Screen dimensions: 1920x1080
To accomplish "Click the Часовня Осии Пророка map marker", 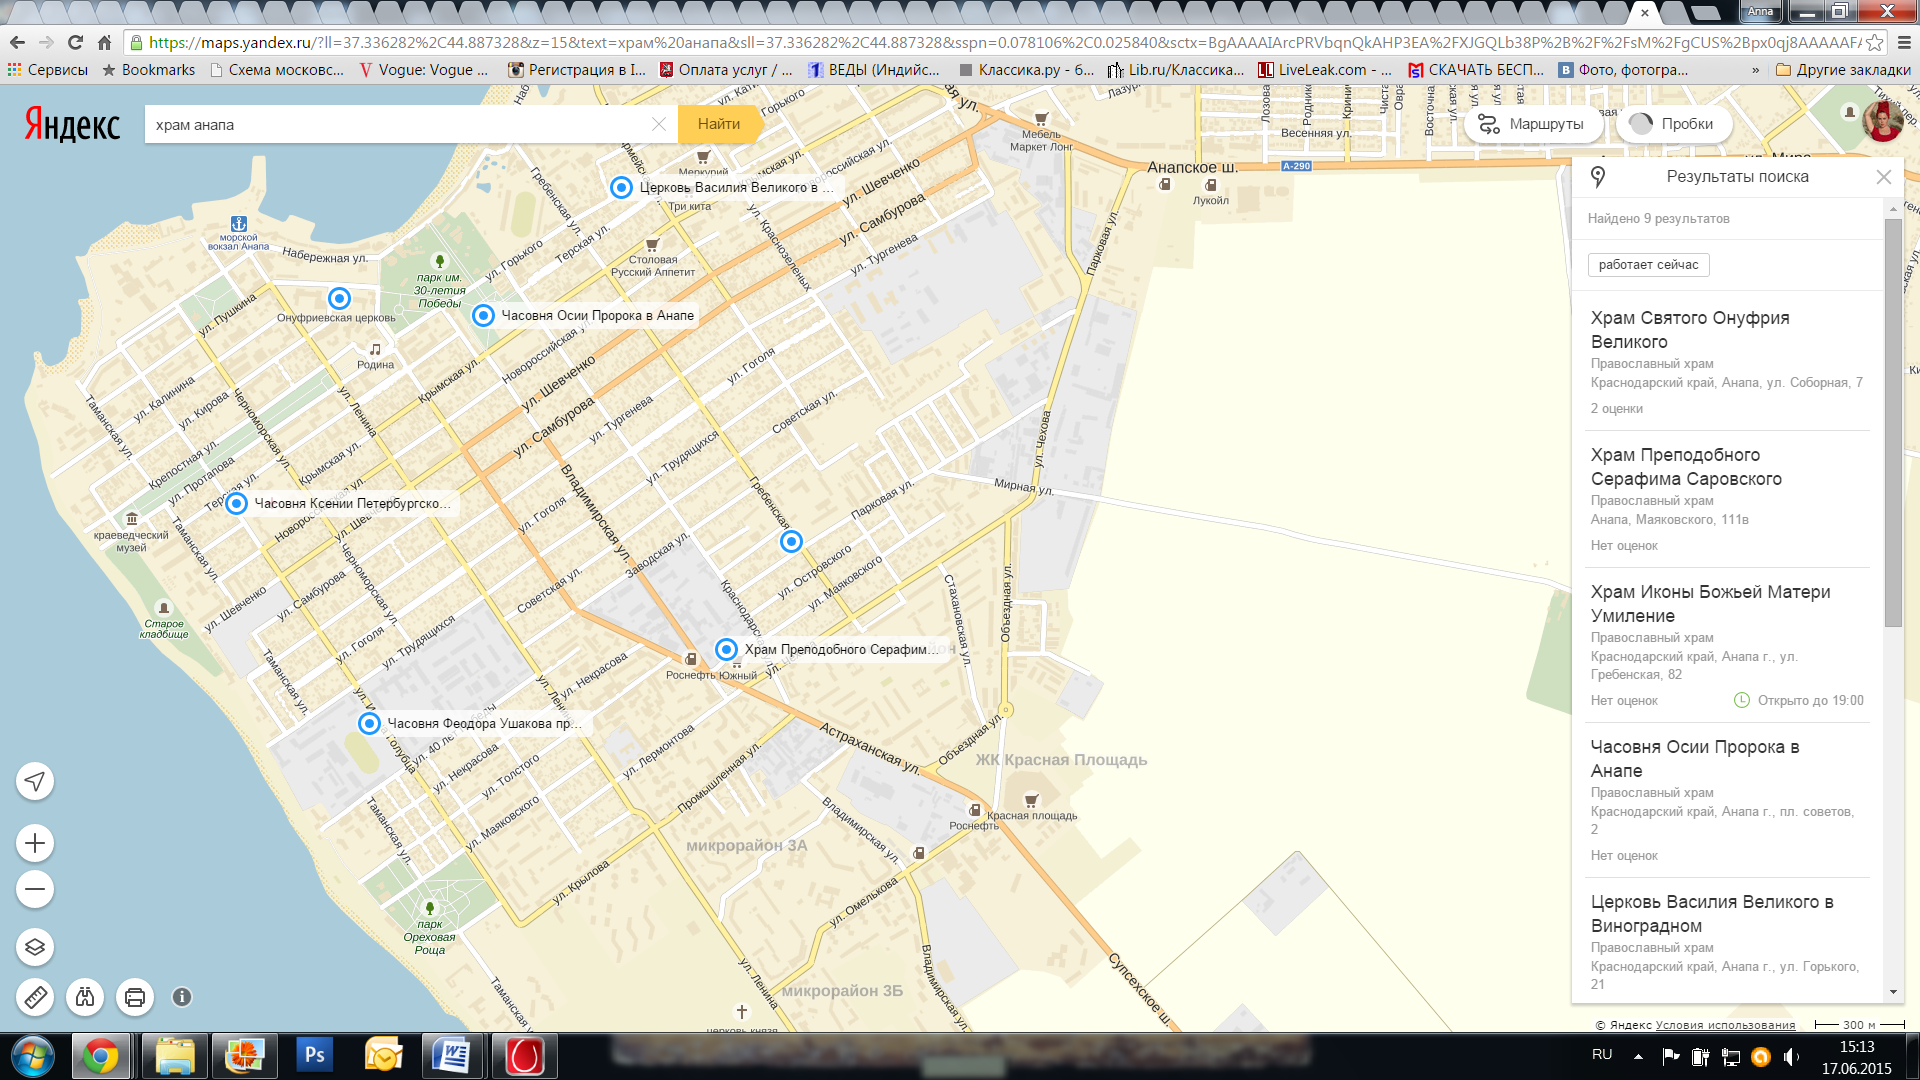I will click(x=483, y=315).
